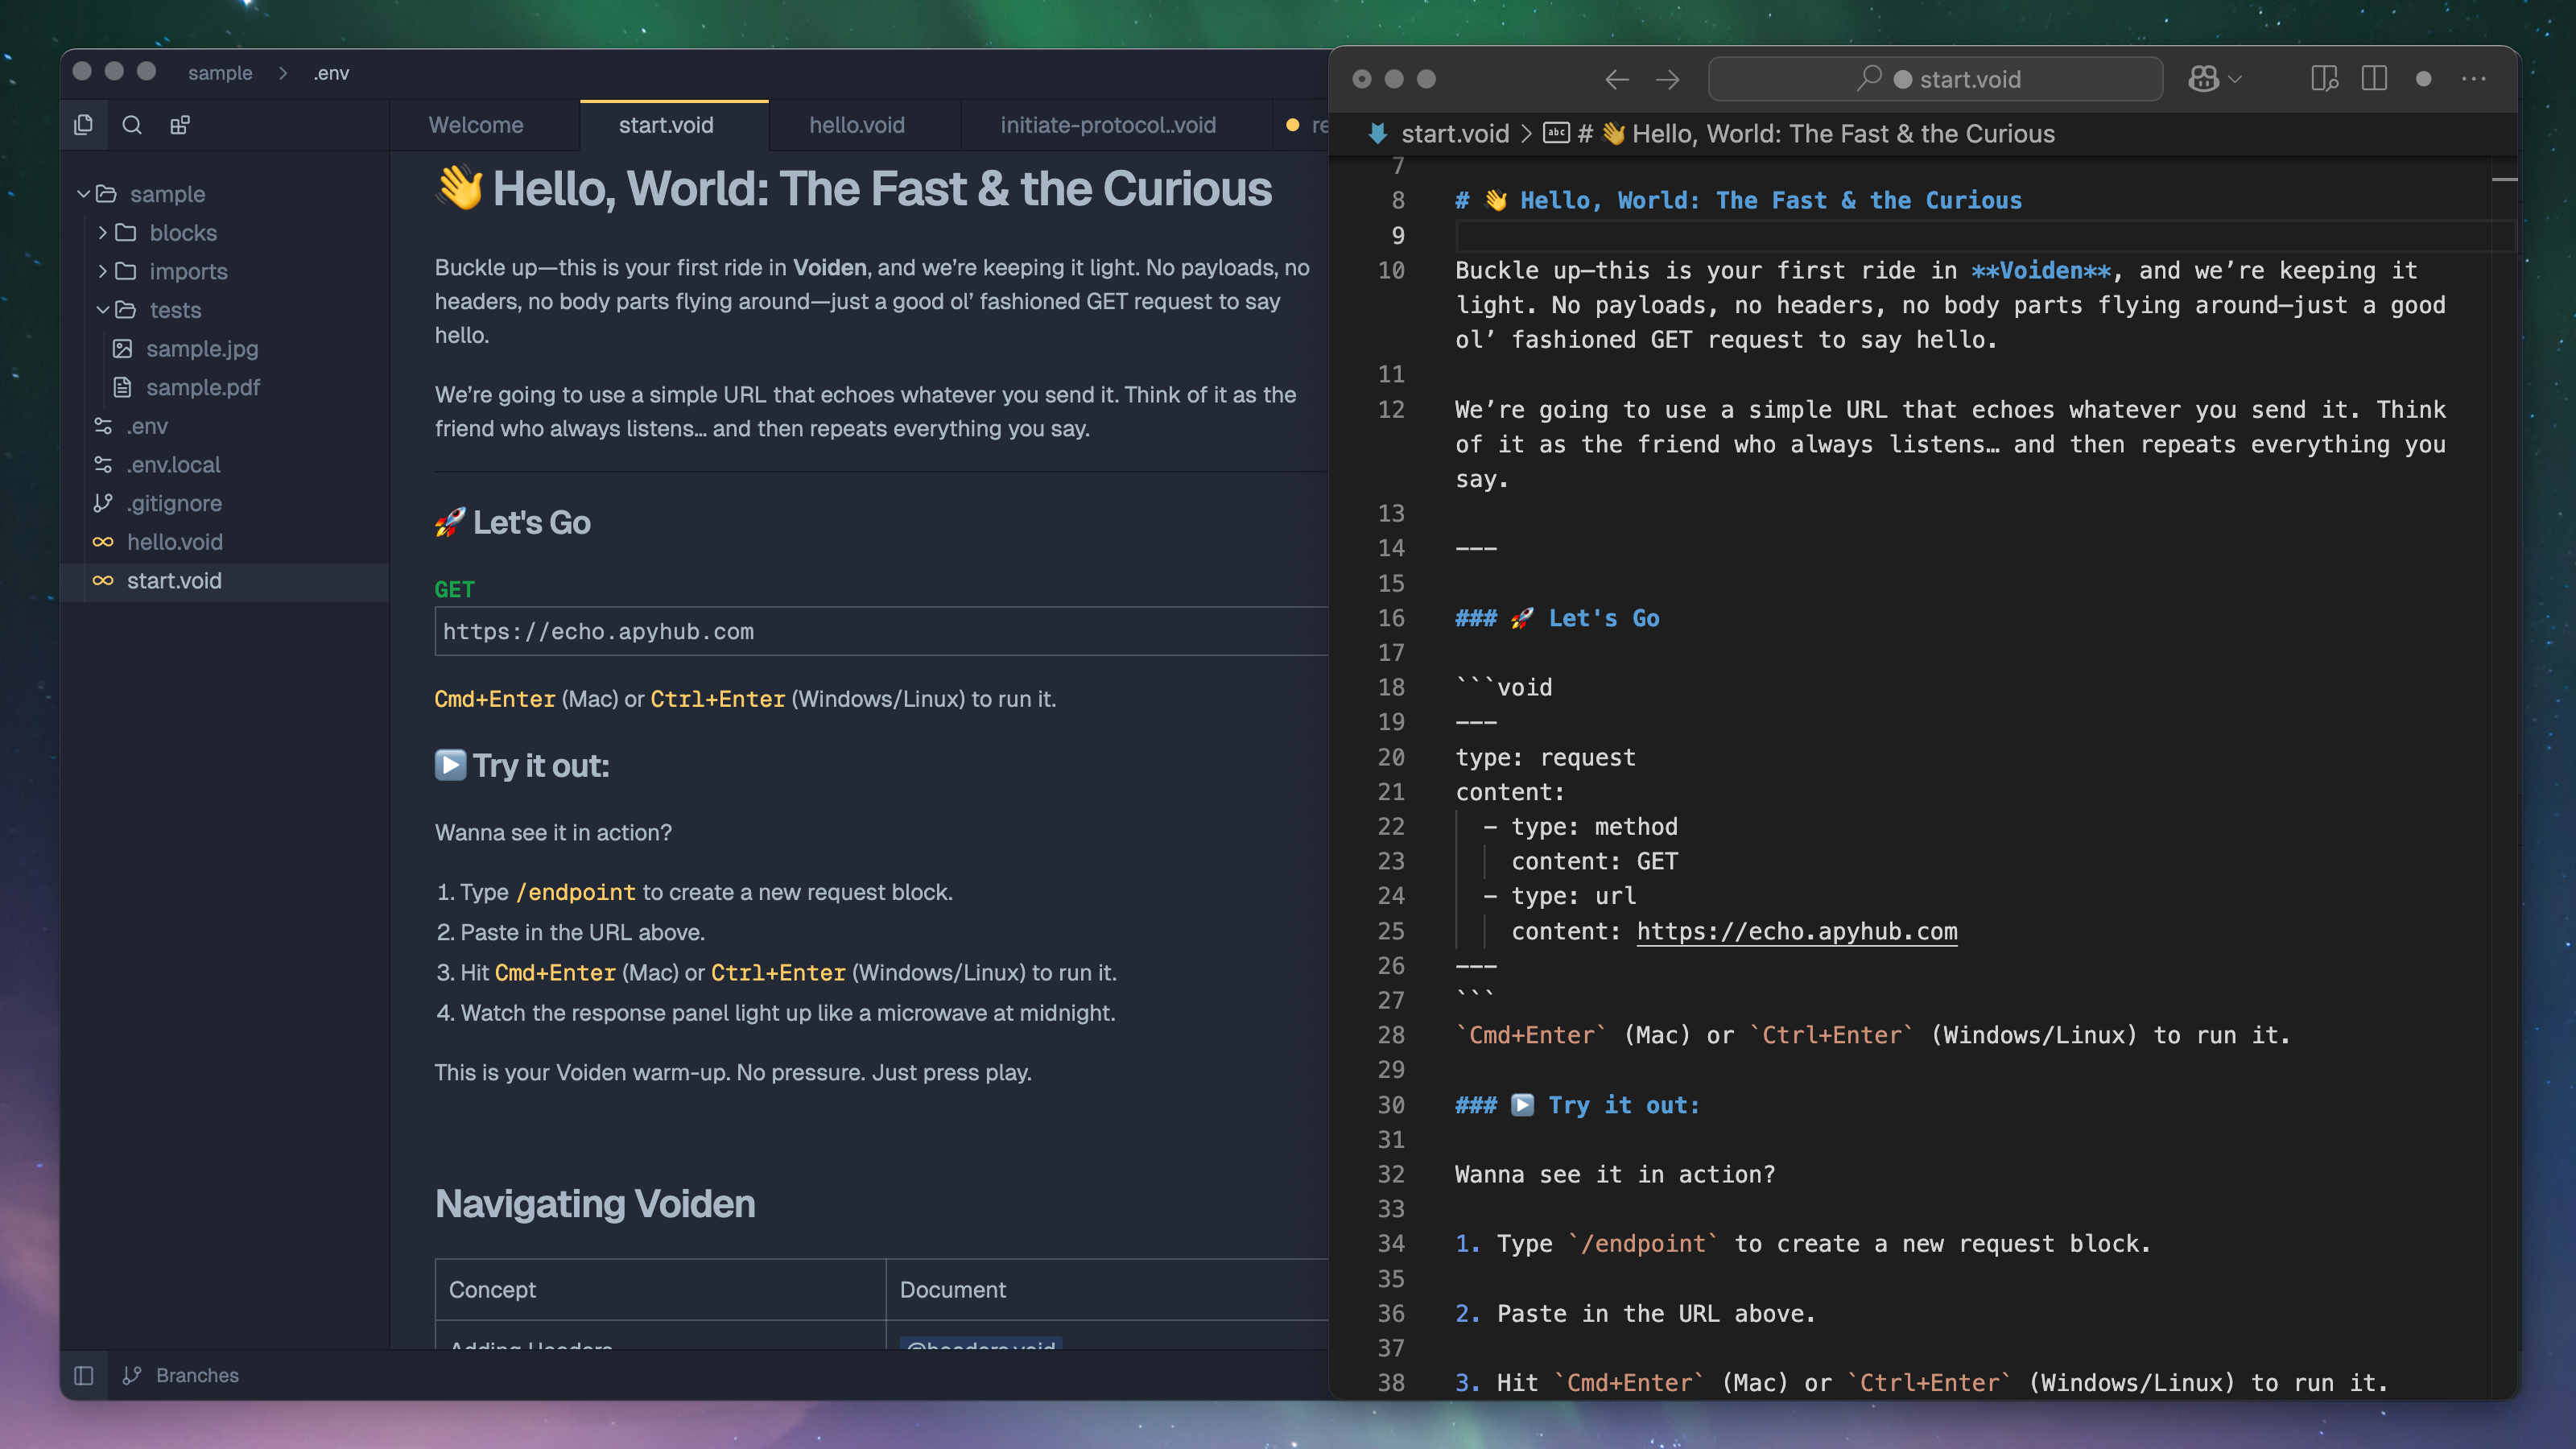Open the extensions blocks icon in sidebar

(x=180, y=125)
